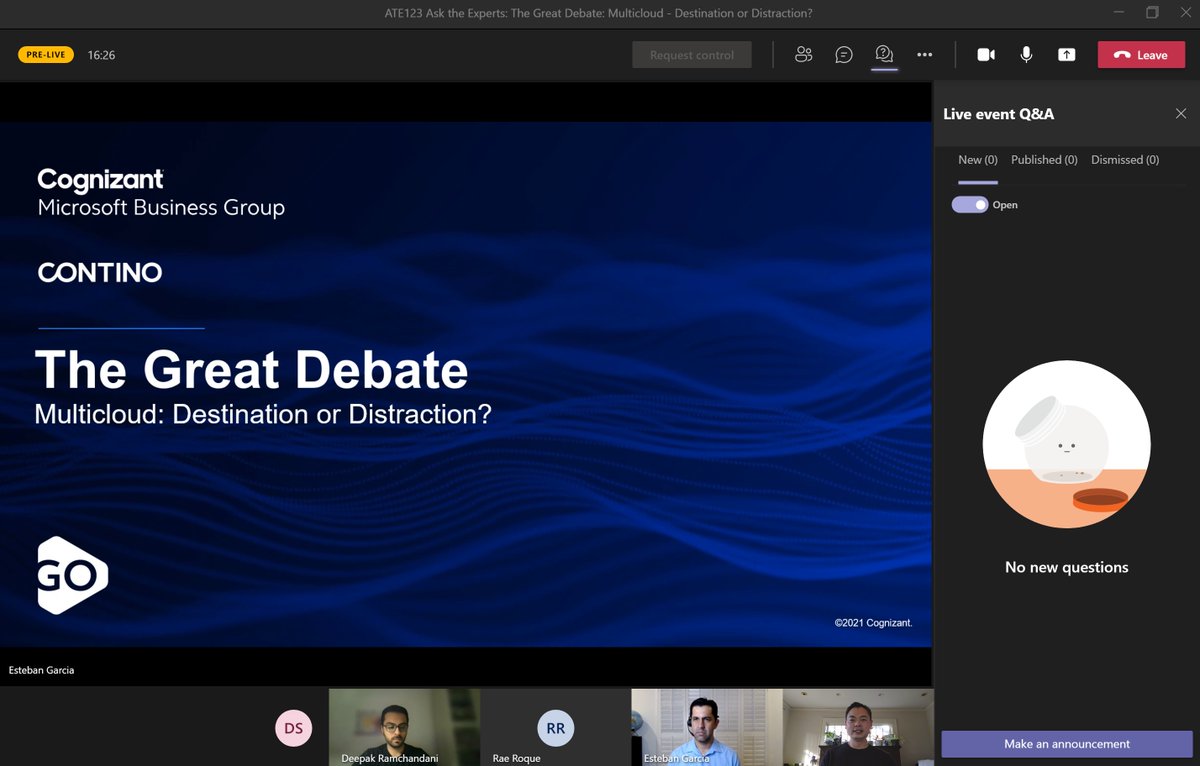Open the meeting chat icon
Viewport: 1200px width, 766px height.
[844, 55]
